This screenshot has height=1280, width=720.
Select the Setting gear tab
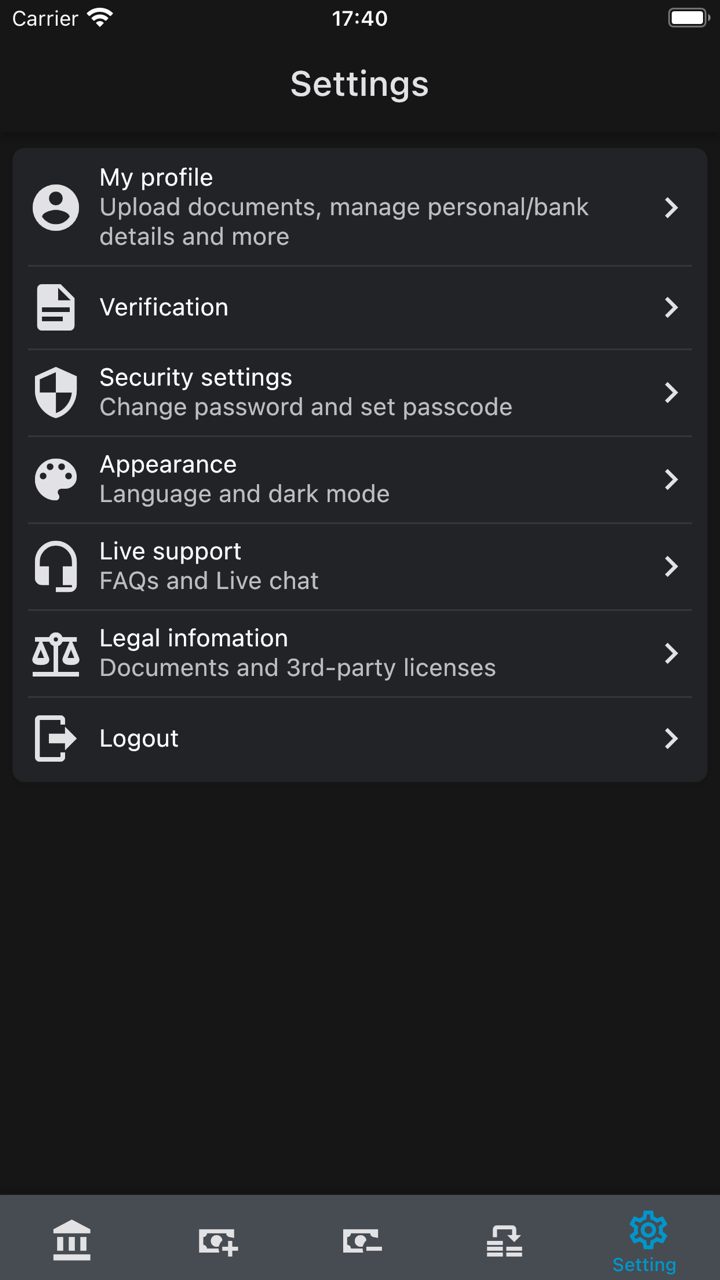pos(647,1240)
